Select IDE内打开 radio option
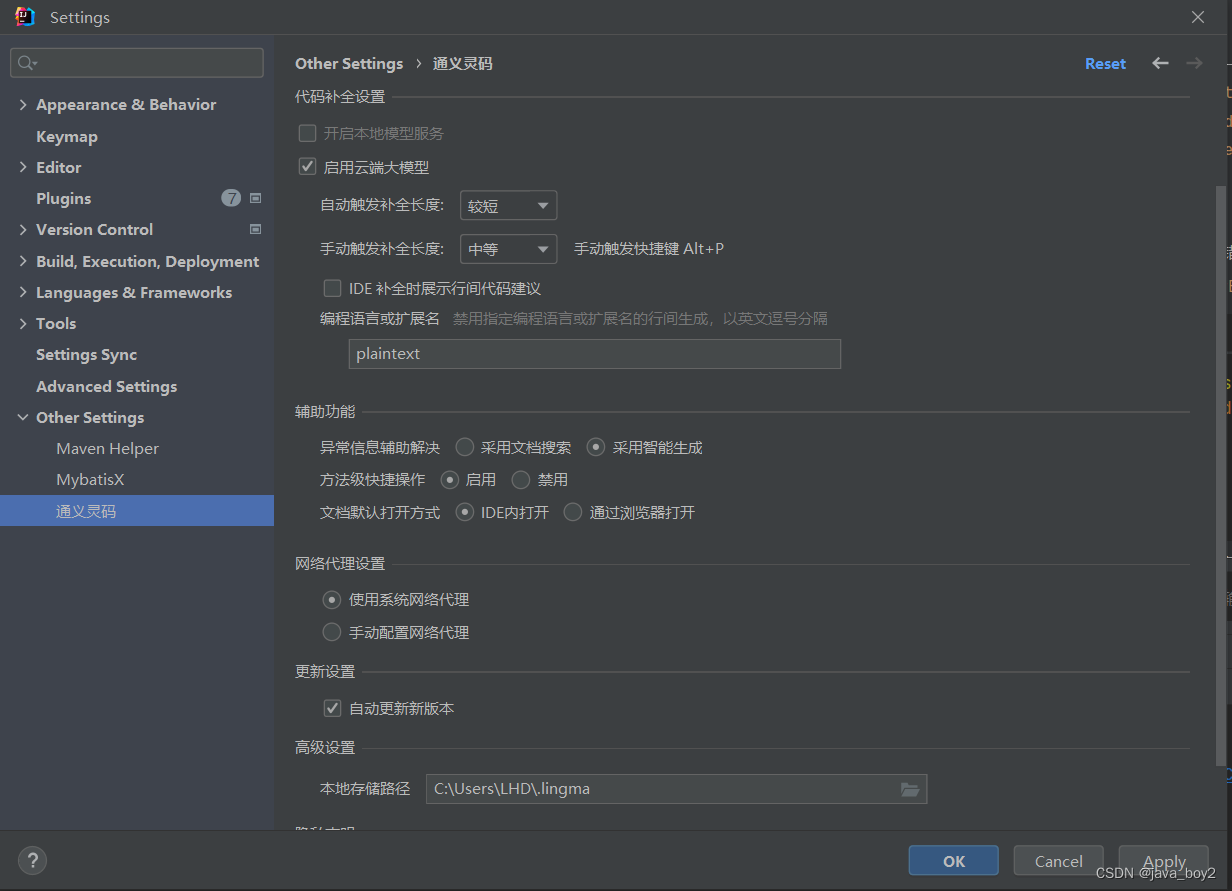 click(x=465, y=512)
